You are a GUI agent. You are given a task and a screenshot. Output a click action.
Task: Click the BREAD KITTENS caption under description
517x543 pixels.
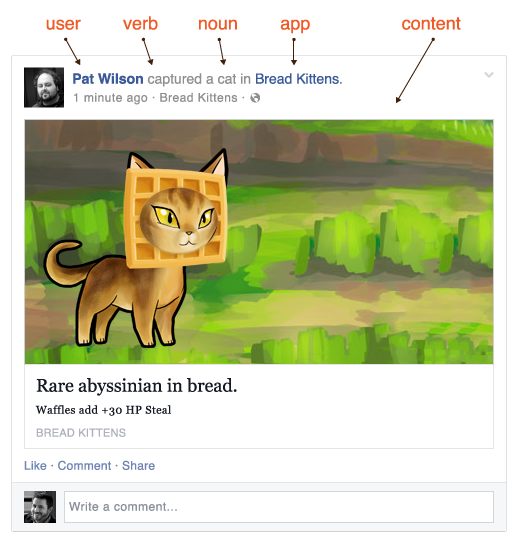click(81, 433)
